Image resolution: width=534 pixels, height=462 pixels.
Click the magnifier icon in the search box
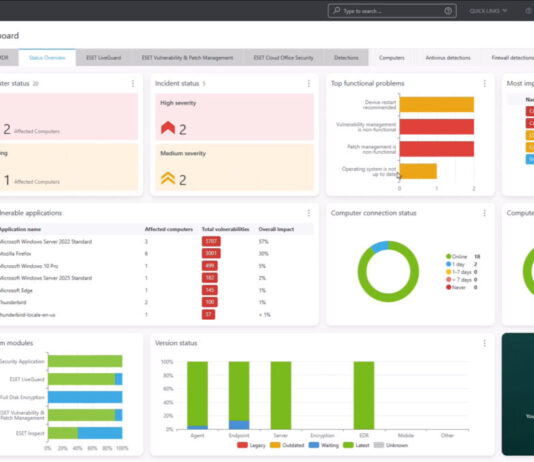[336, 11]
